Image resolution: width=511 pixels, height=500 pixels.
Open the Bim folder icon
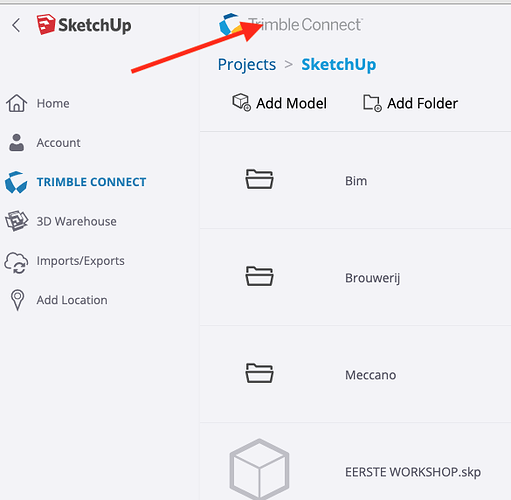point(259,179)
